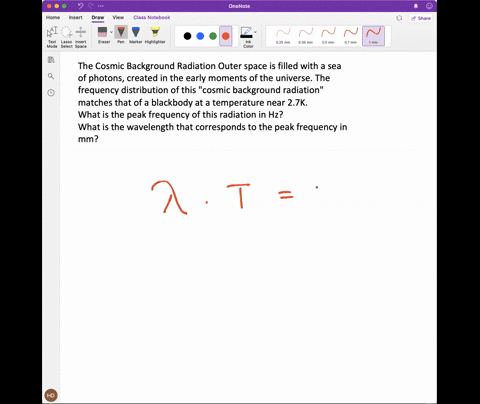This screenshot has width=480, height=404.
Task: Choose the Insert Space tool
Action: pos(81,37)
